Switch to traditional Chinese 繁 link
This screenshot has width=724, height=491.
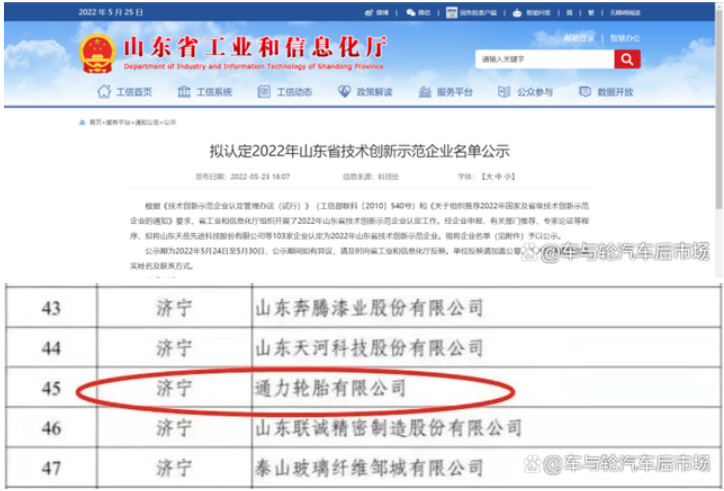(591, 13)
